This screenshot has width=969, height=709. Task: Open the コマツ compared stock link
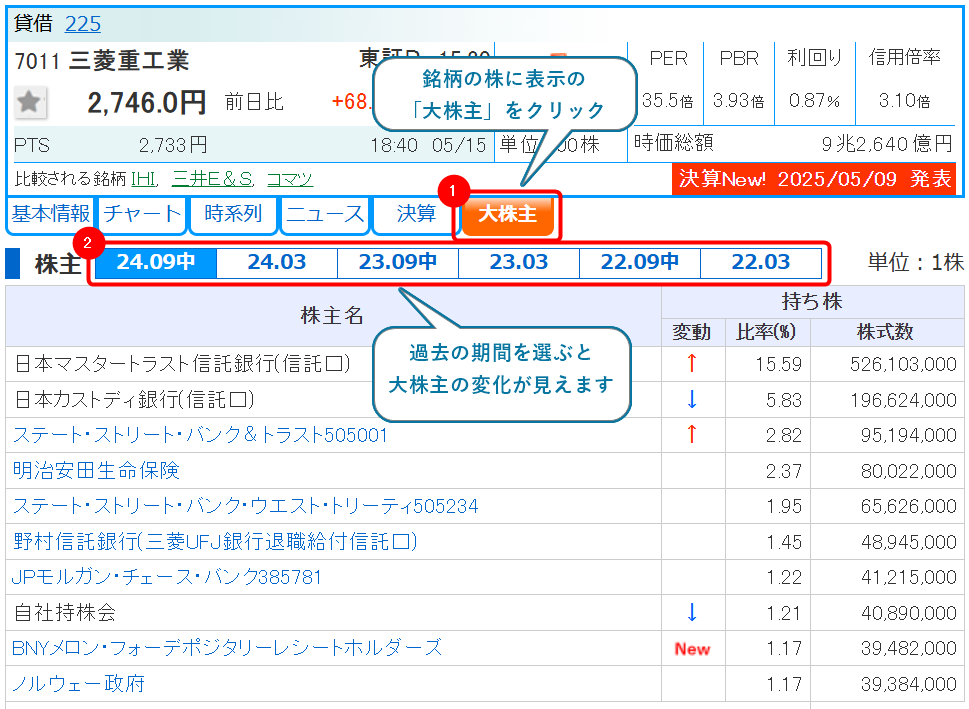(x=289, y=179)
